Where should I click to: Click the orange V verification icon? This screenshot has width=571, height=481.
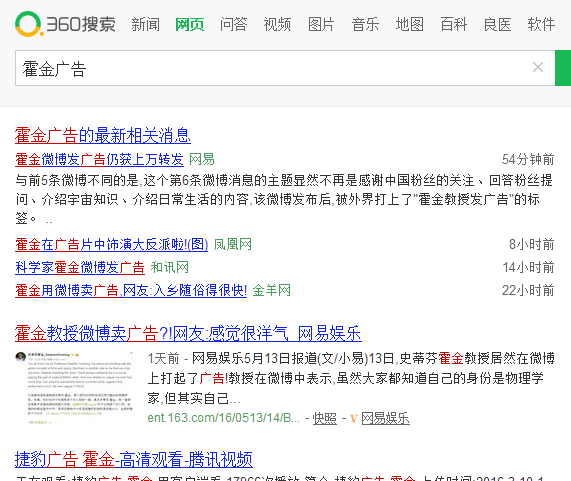point(353,419)
